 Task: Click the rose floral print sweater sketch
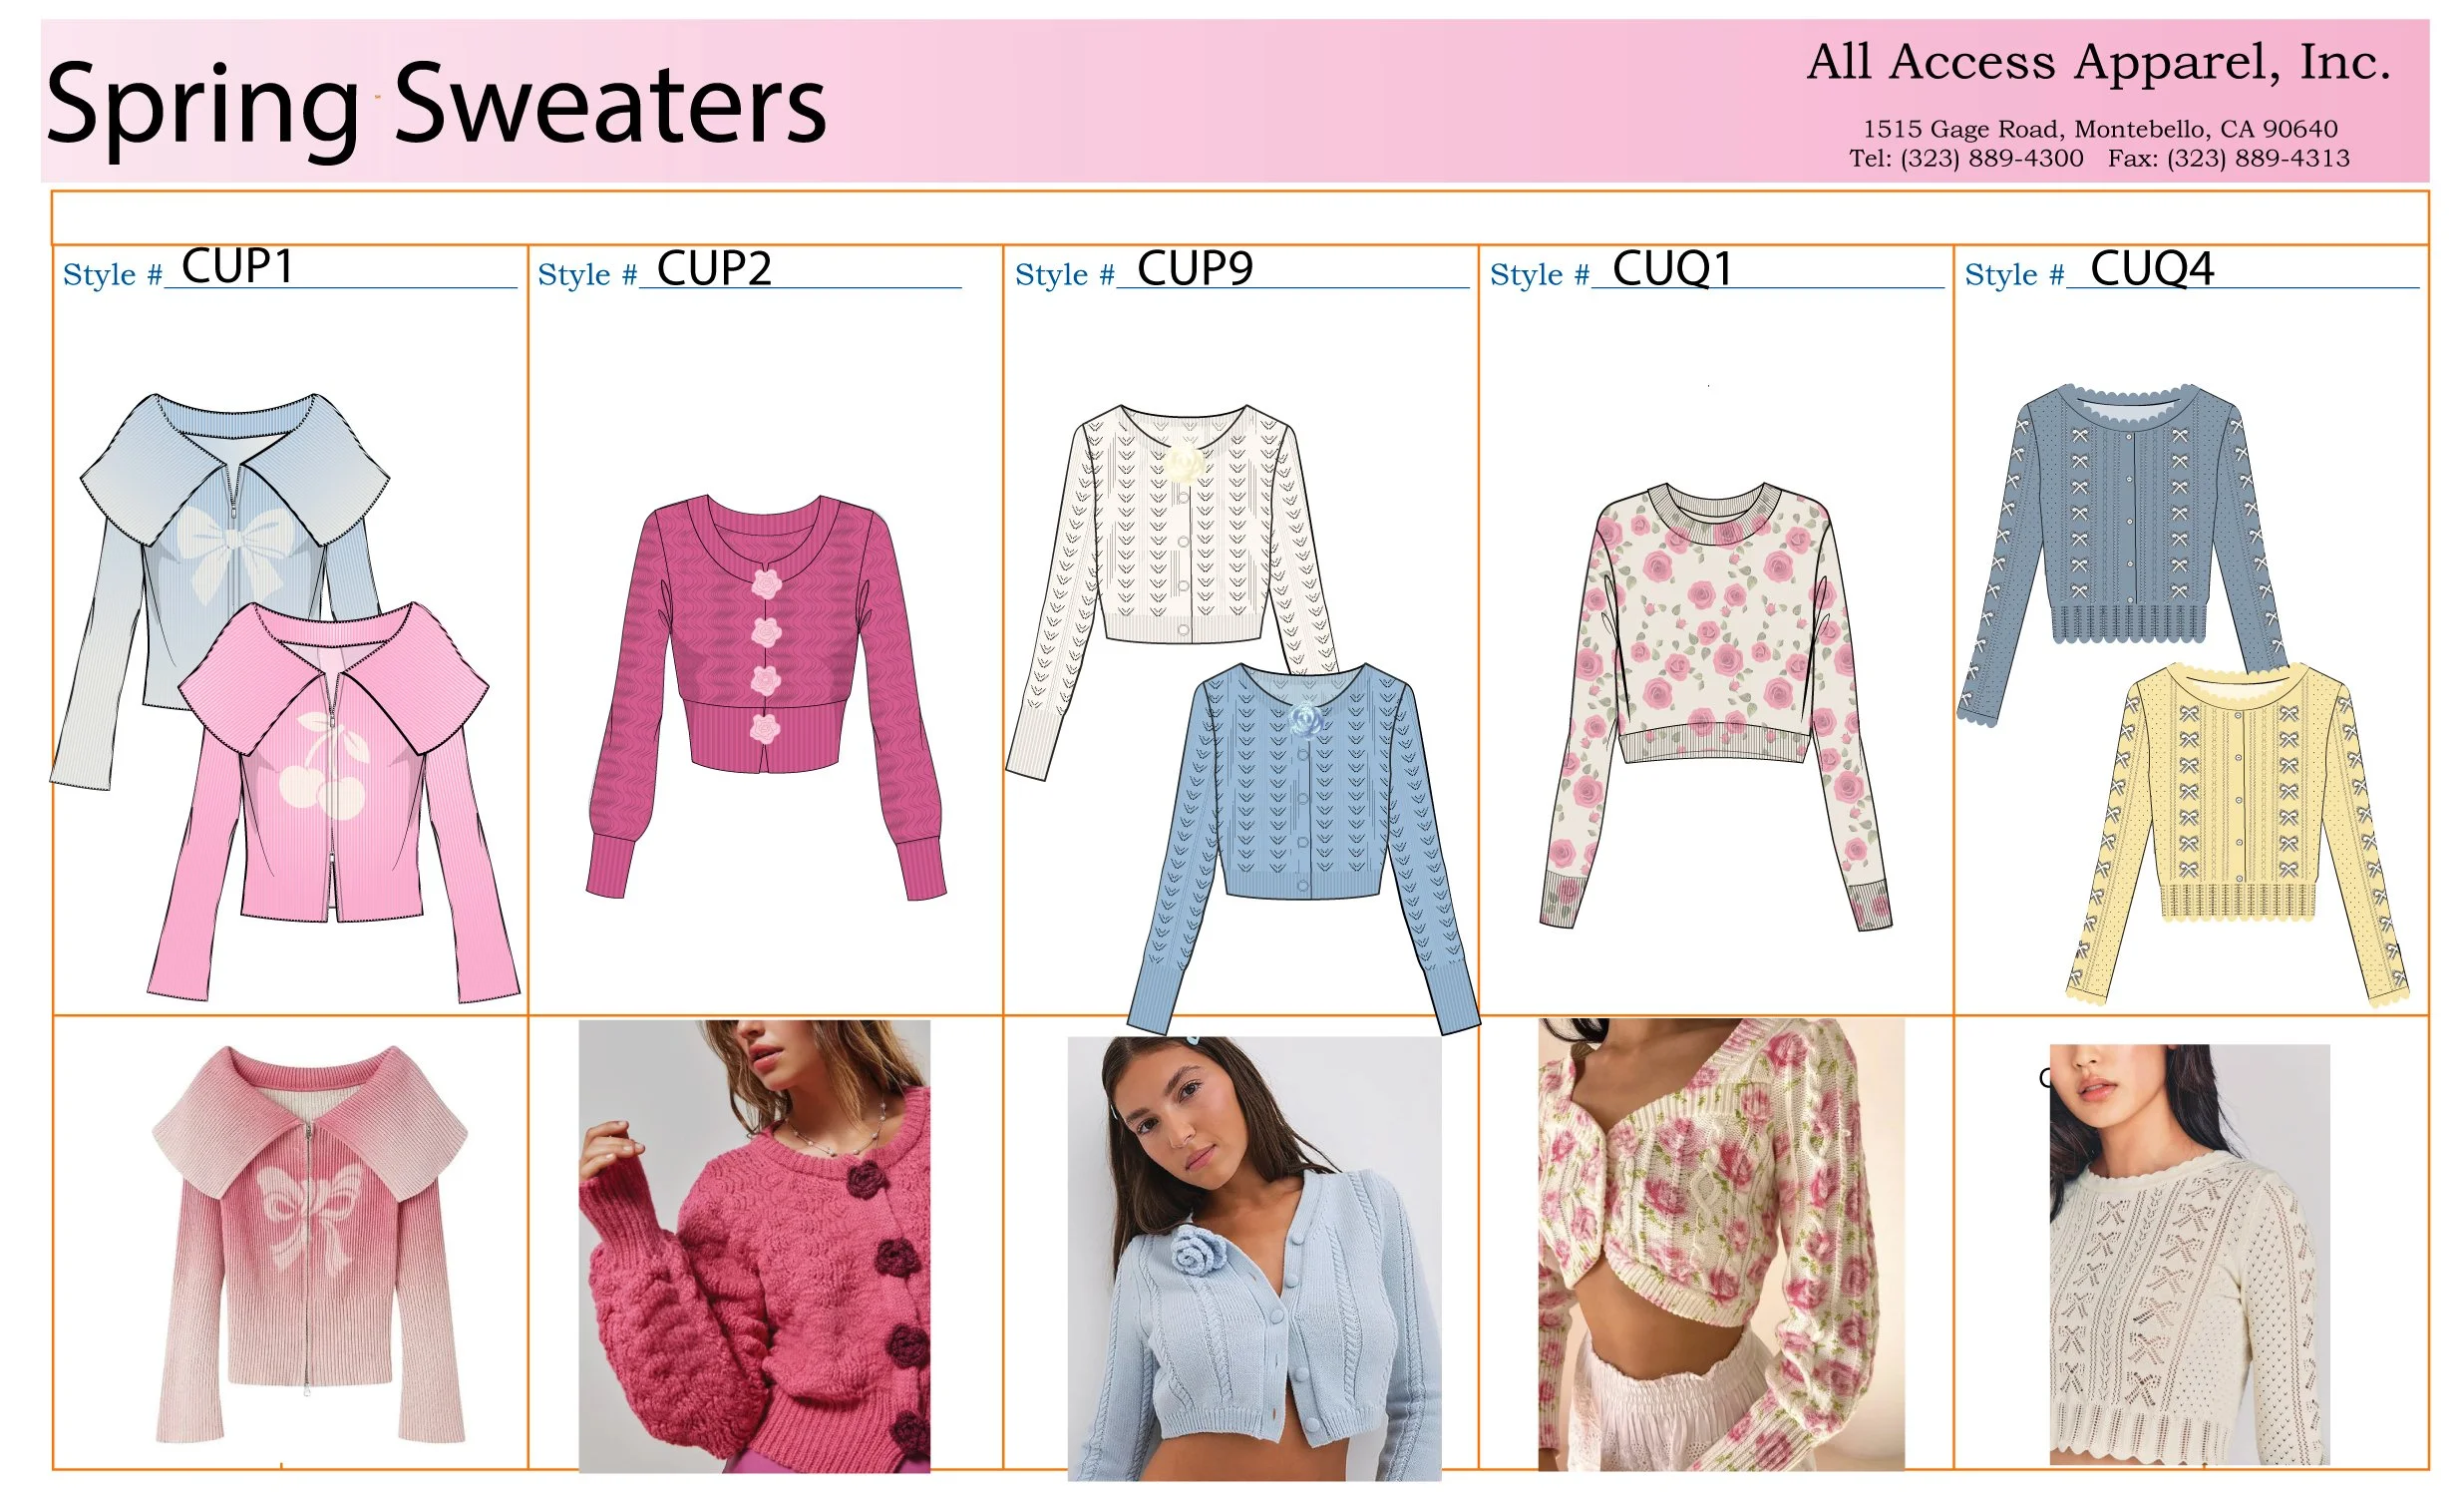point(1716,707)
